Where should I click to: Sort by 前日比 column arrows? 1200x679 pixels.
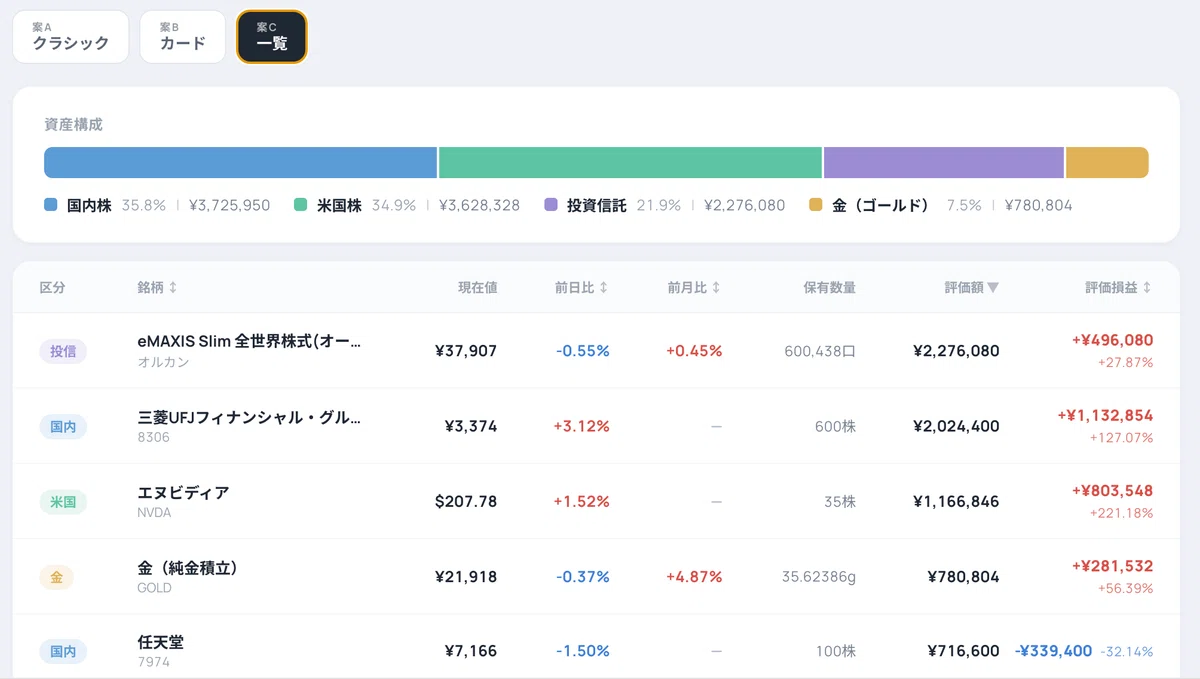click(604, 288)
